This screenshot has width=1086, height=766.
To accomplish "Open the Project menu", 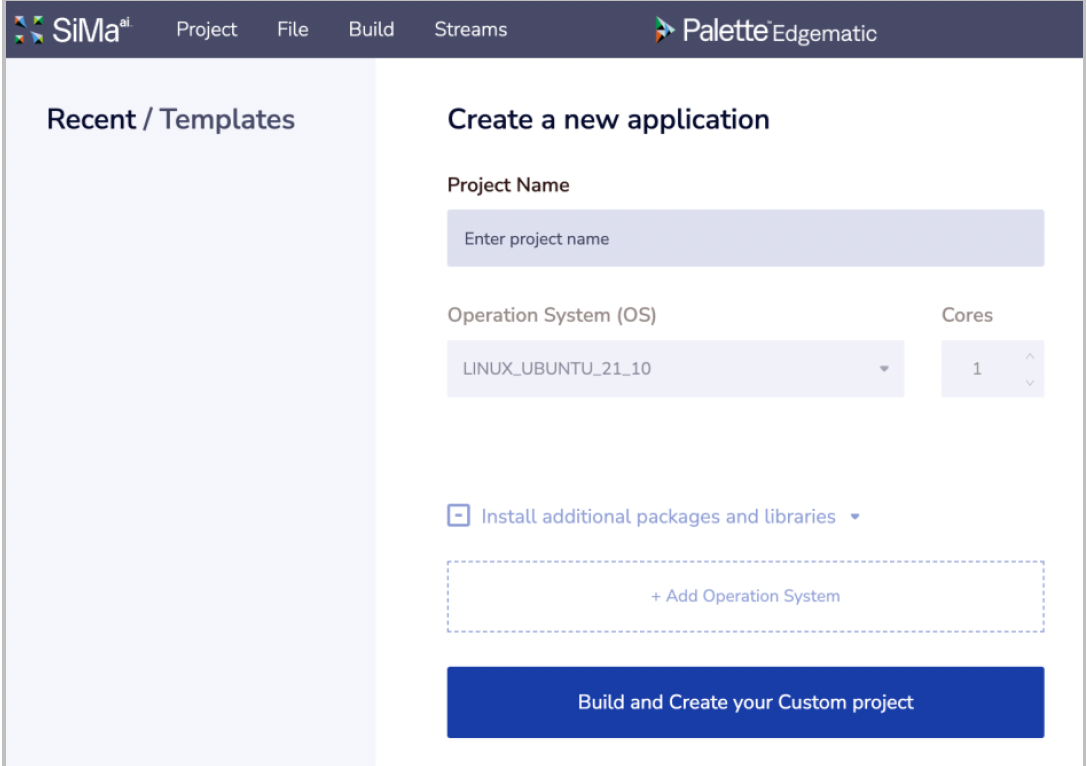I will coord(207,30).
